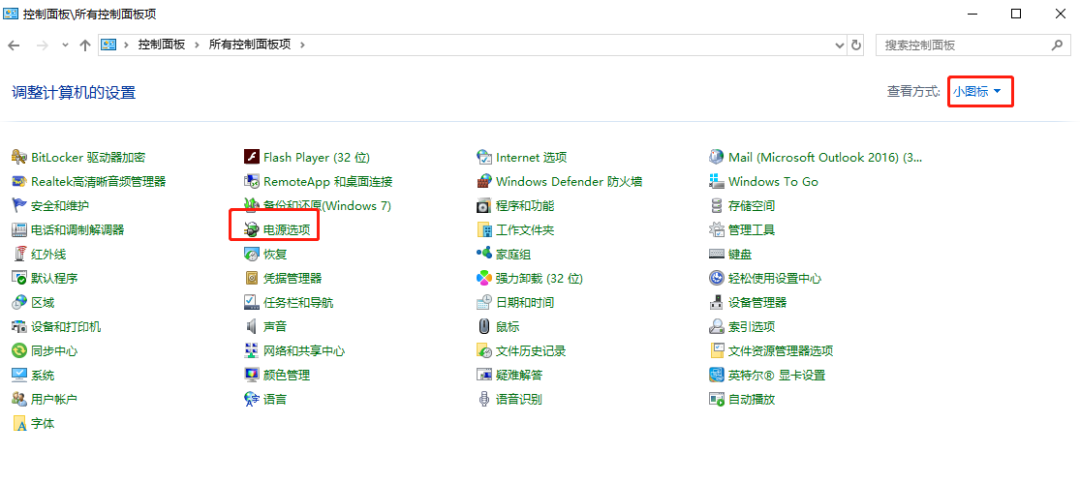1080x483 pixels.
Task: Click the 文件资源管理器选项 icon
Action: pos(716,351)
